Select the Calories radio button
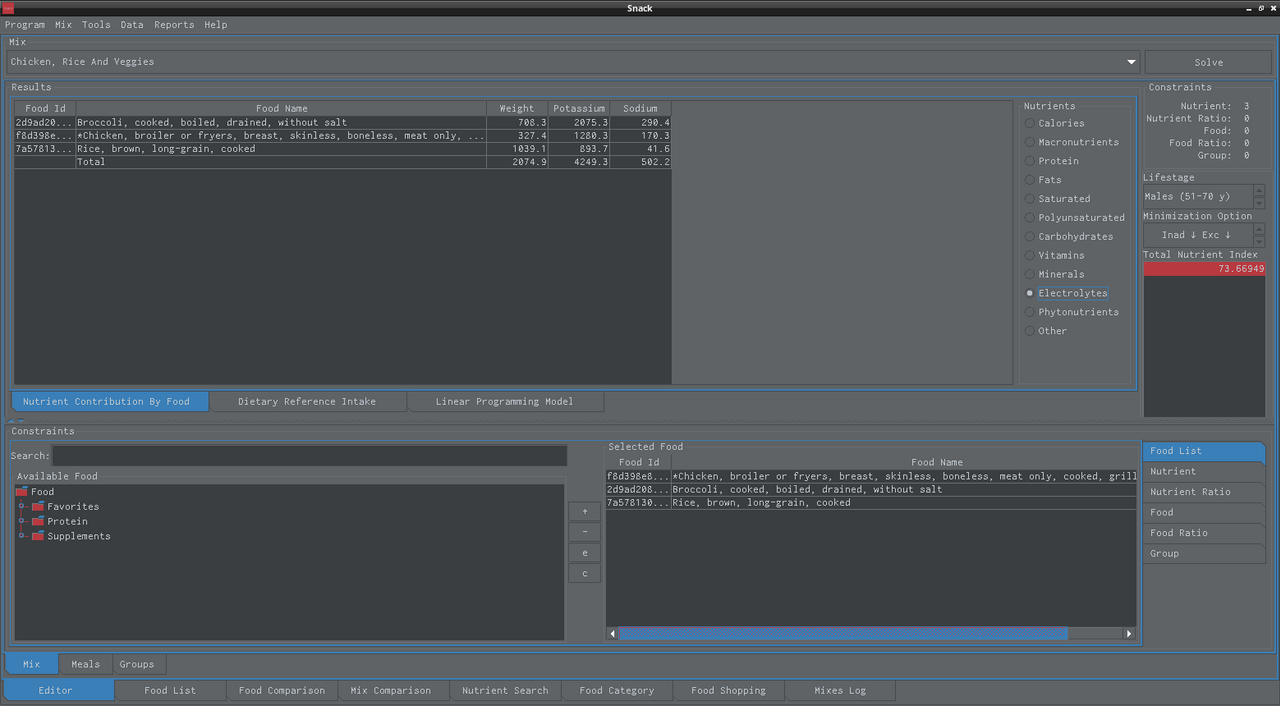This screenshot has width=1280, height=706. click(x=1030, y=123)
